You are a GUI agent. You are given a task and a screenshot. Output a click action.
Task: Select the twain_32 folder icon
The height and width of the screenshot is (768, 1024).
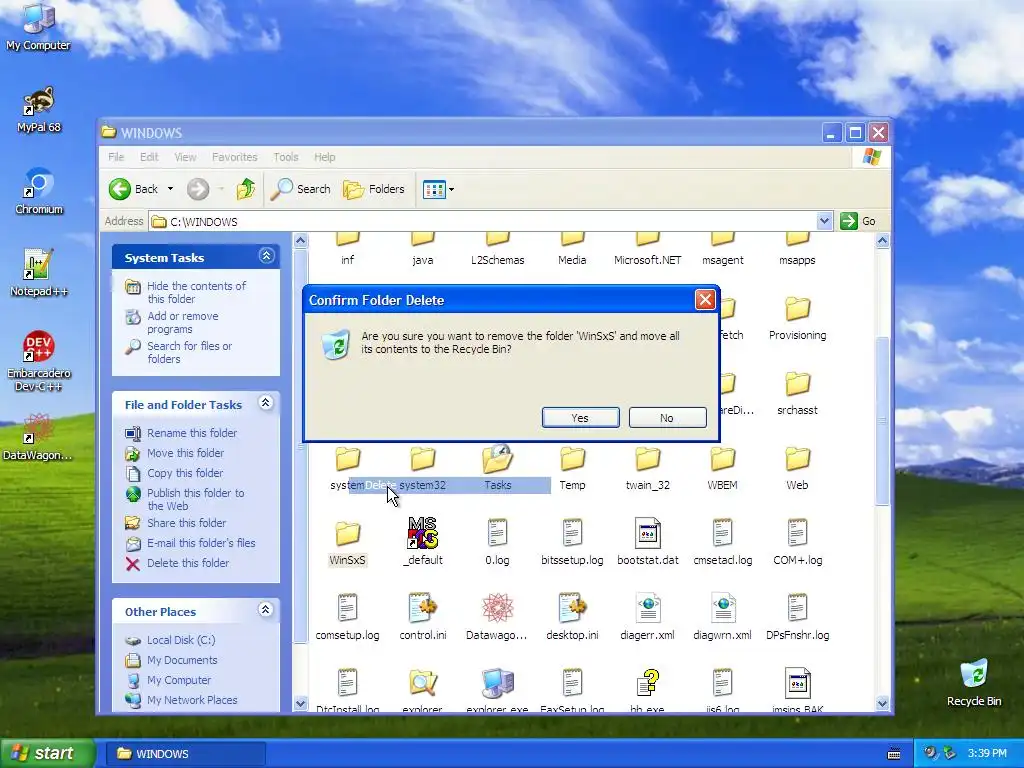tap(647, 459)
